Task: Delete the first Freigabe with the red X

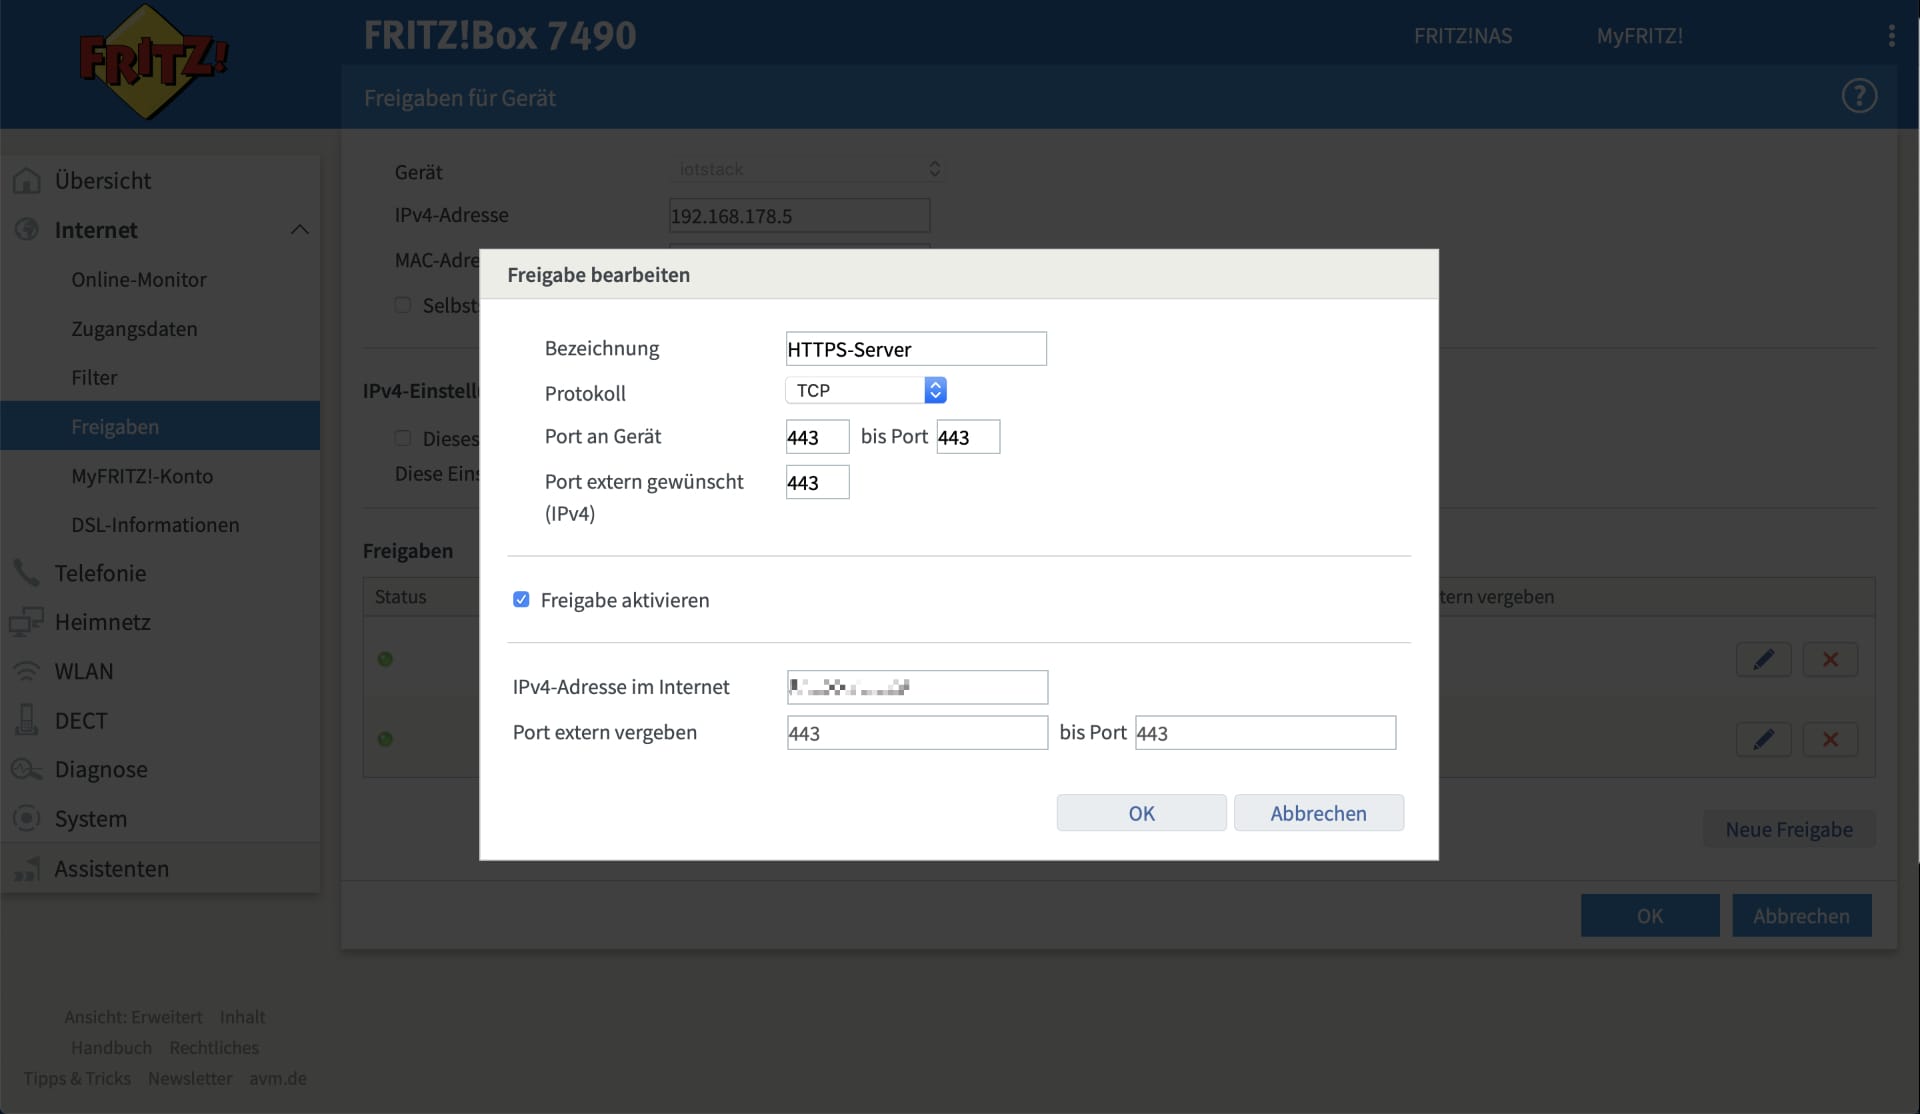Action: coord(1830,659)
